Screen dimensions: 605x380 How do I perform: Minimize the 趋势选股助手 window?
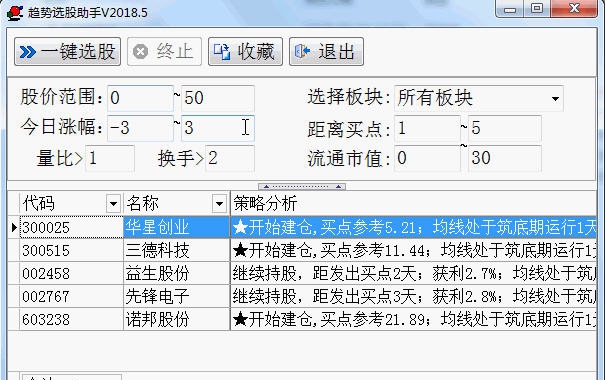510,8
